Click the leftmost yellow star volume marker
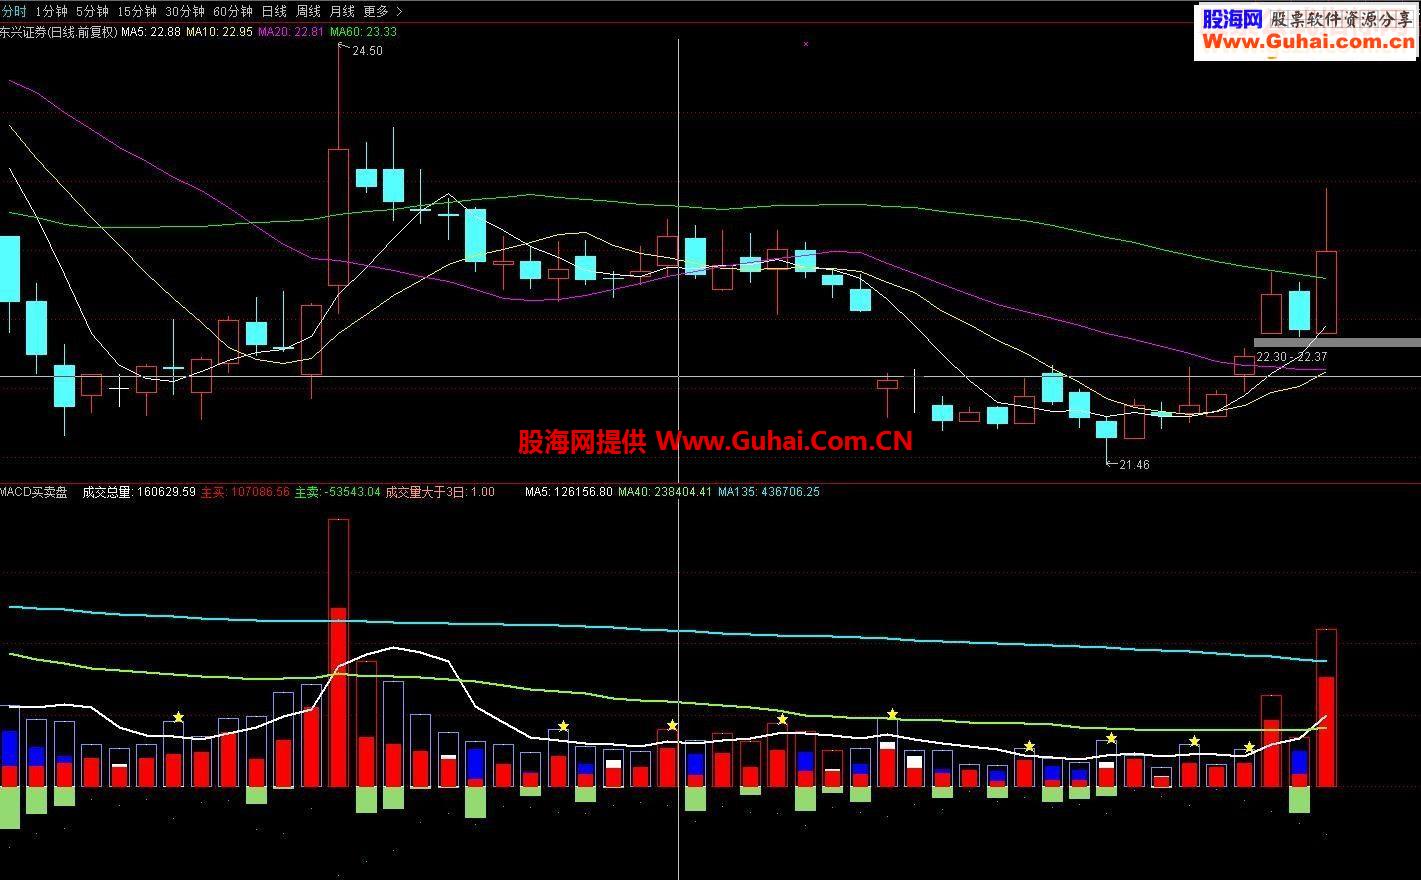The height and width of the screenshot is (880, 1421). tap(178, 717)
